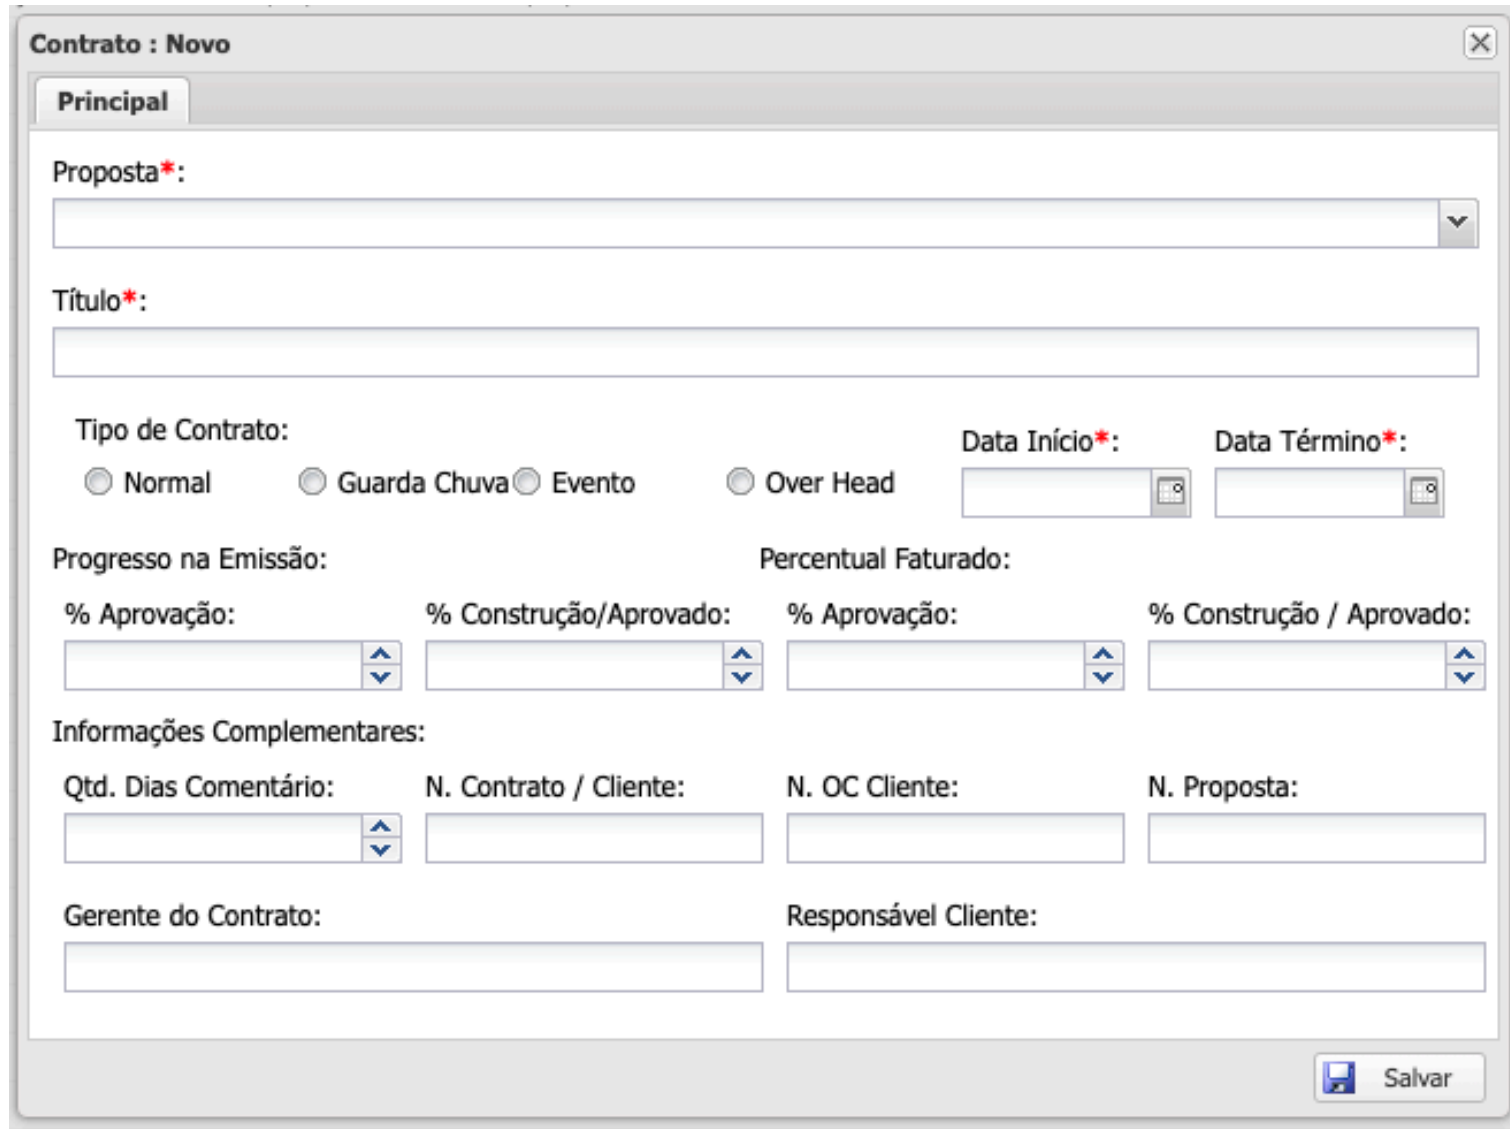The height and width of the screenshot is (1134, 1512).
Task: Close the Contrato : Novo dialog
Action: click(1479, 43)
